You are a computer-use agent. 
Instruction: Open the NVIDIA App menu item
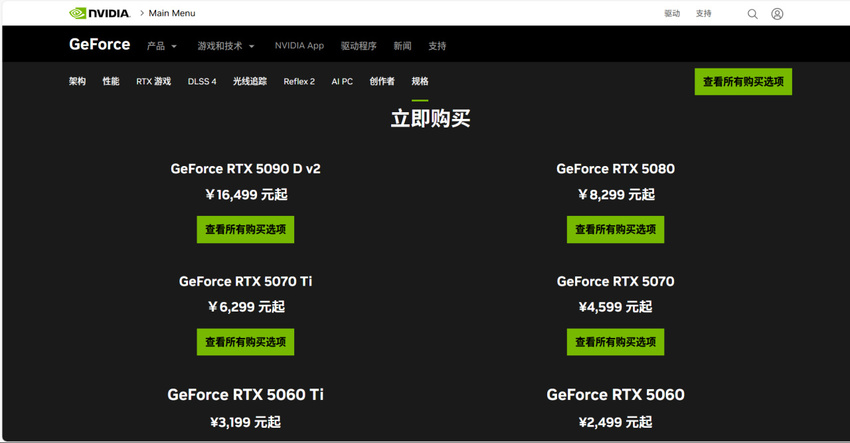pos(299,46)
